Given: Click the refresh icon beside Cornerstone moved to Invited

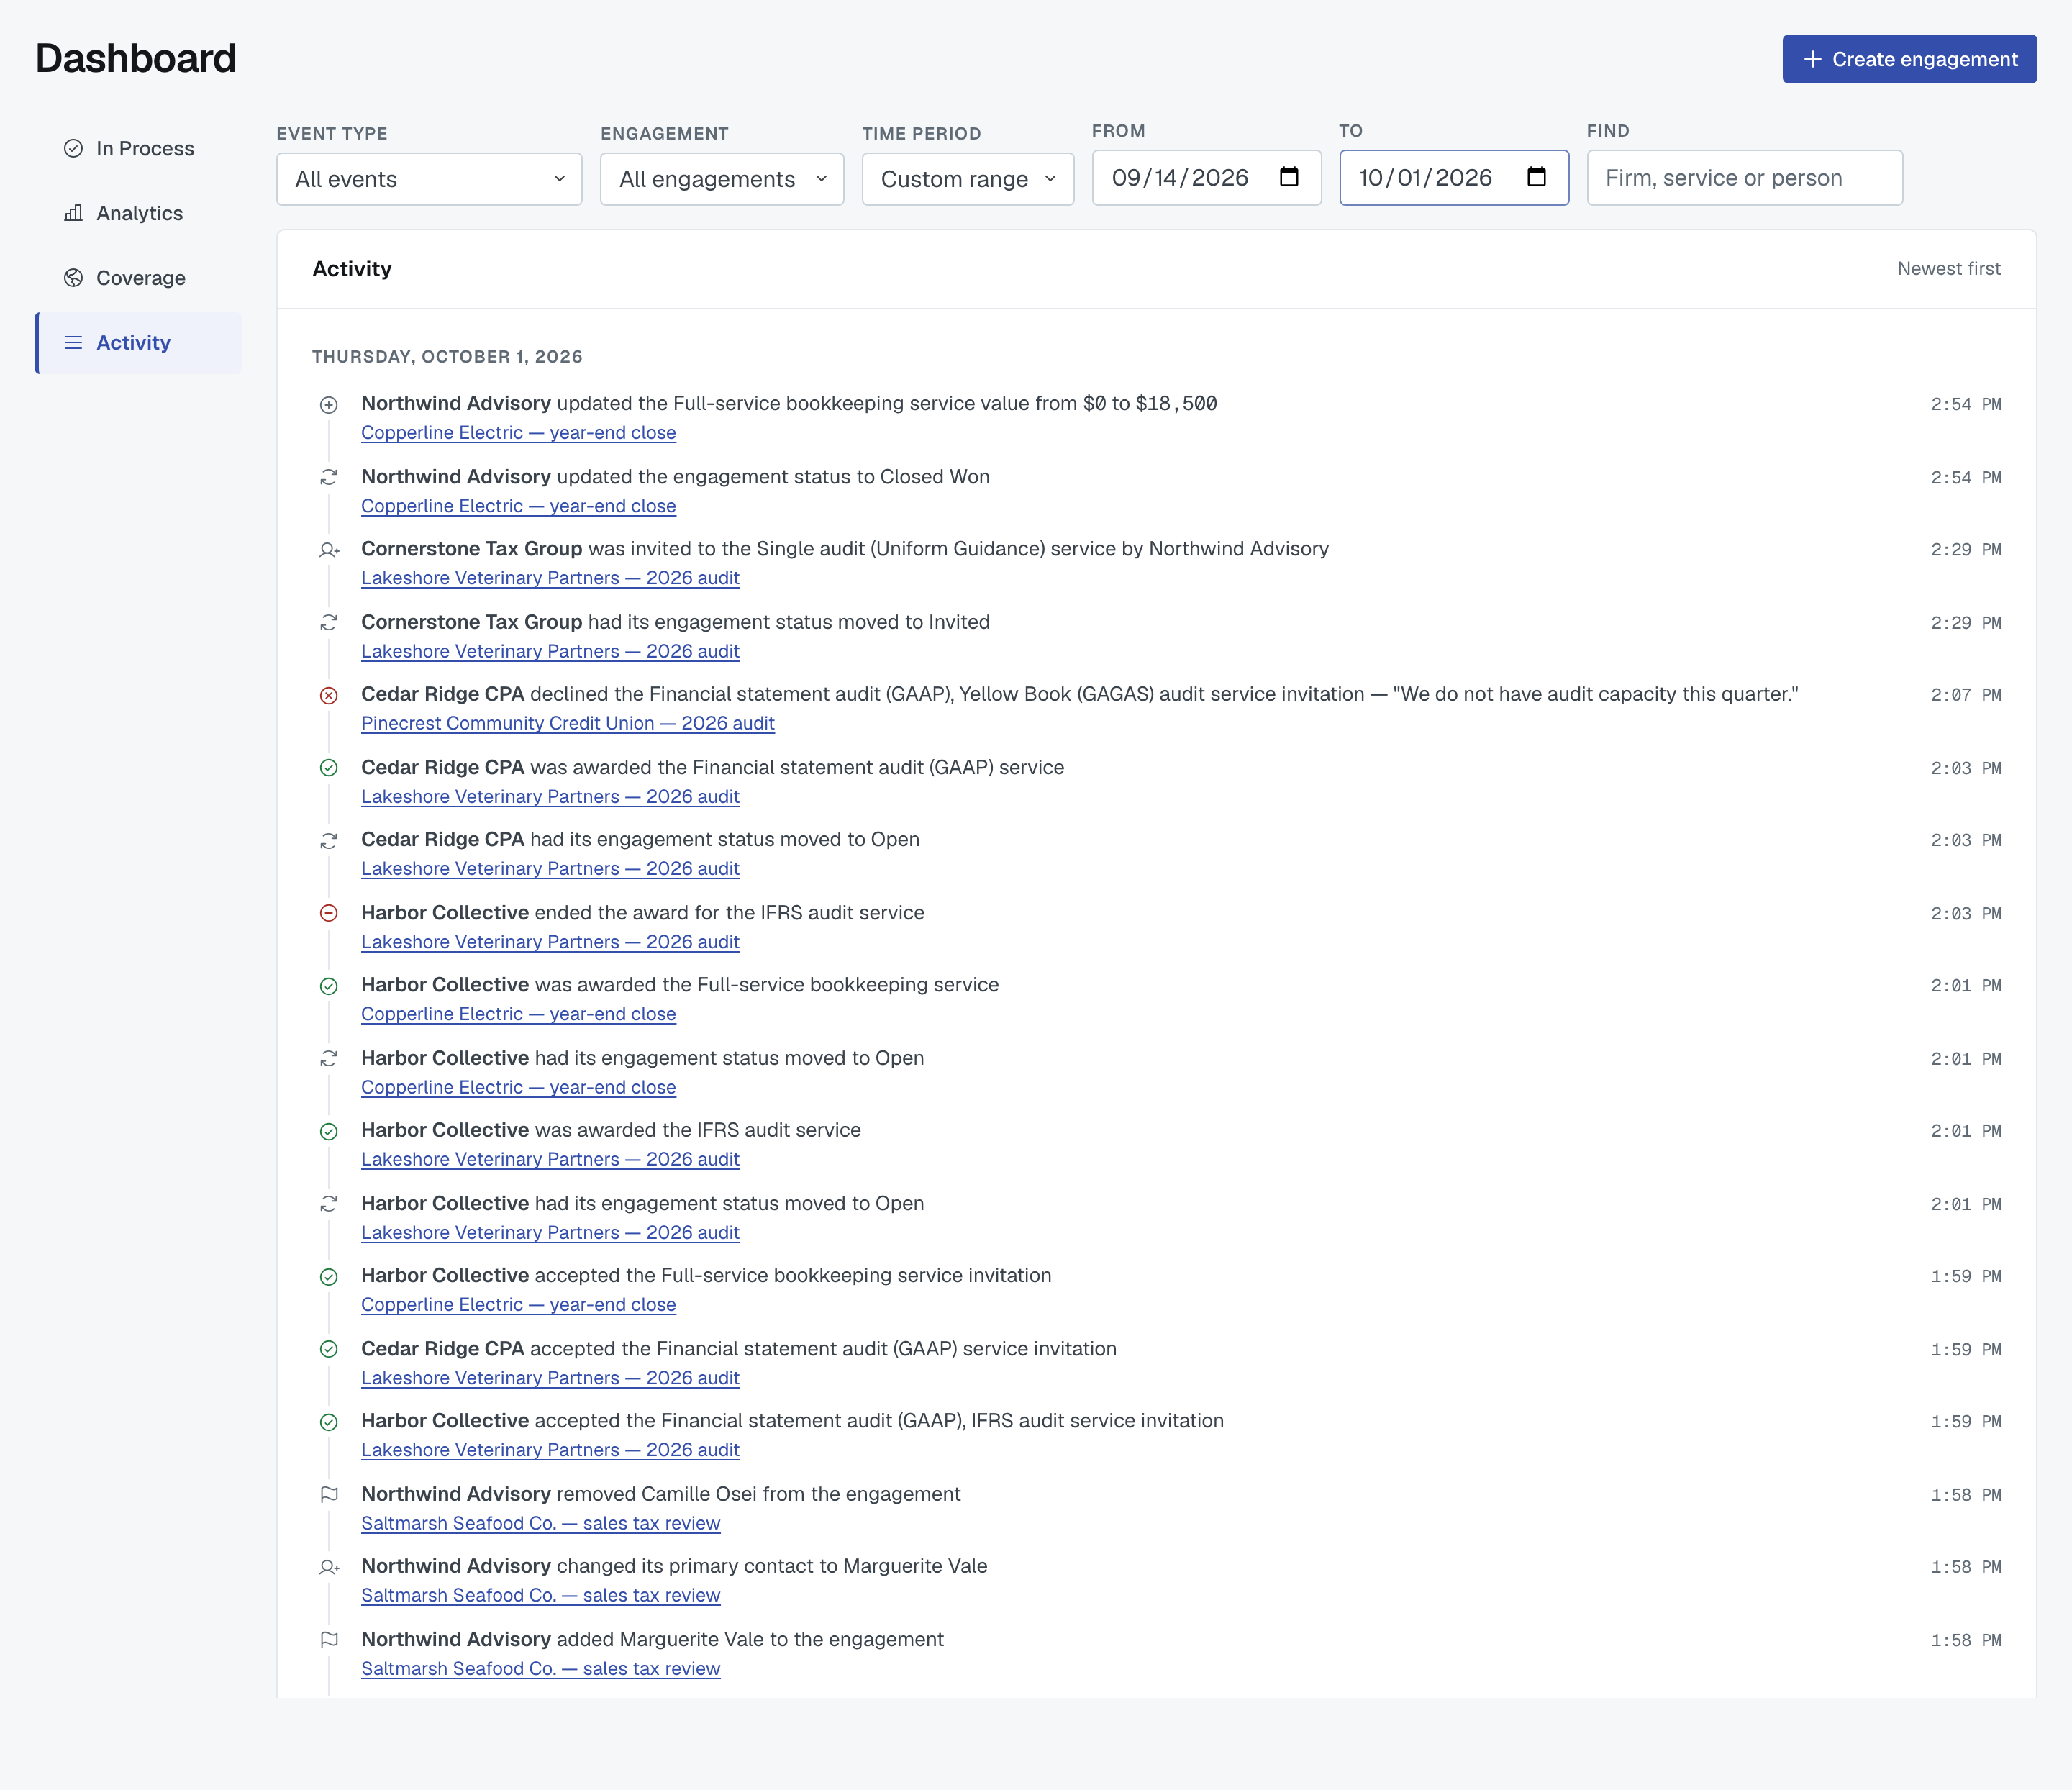Looking at the screenshot, I should tap(328, 622).
